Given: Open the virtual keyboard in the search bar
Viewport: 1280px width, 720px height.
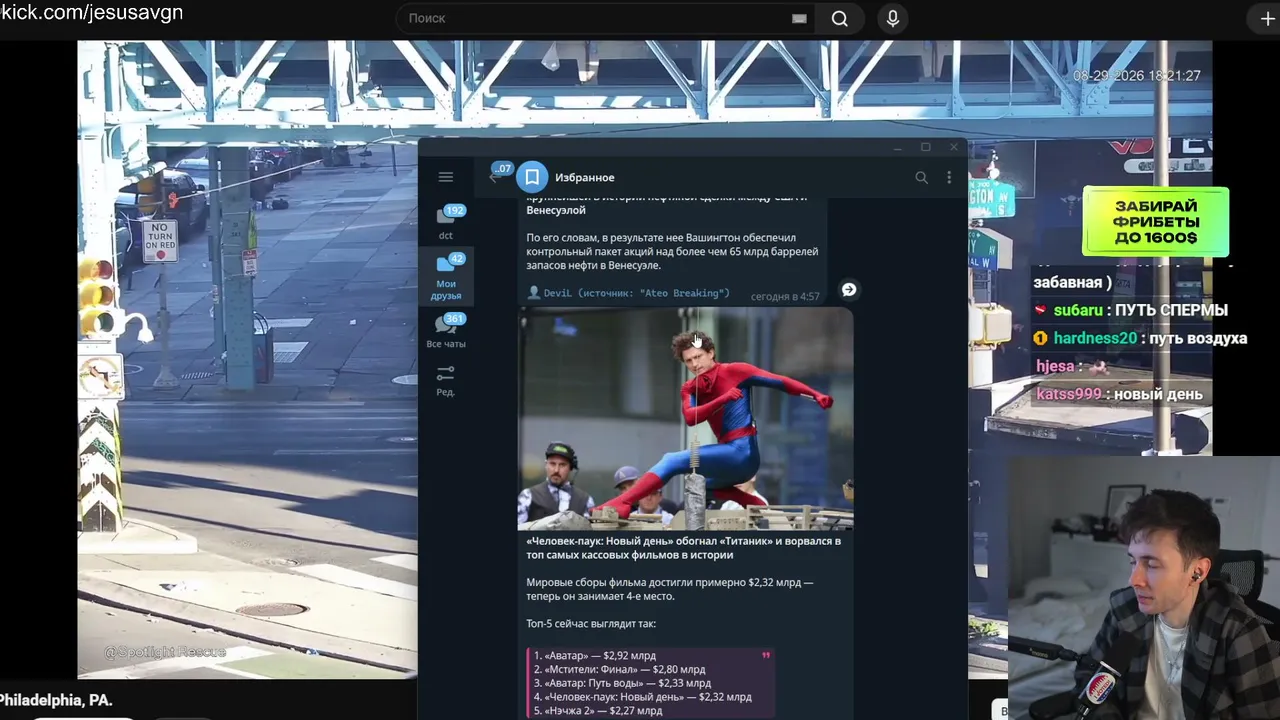Looking at the screenshot, I should click(x=799, y=18).
